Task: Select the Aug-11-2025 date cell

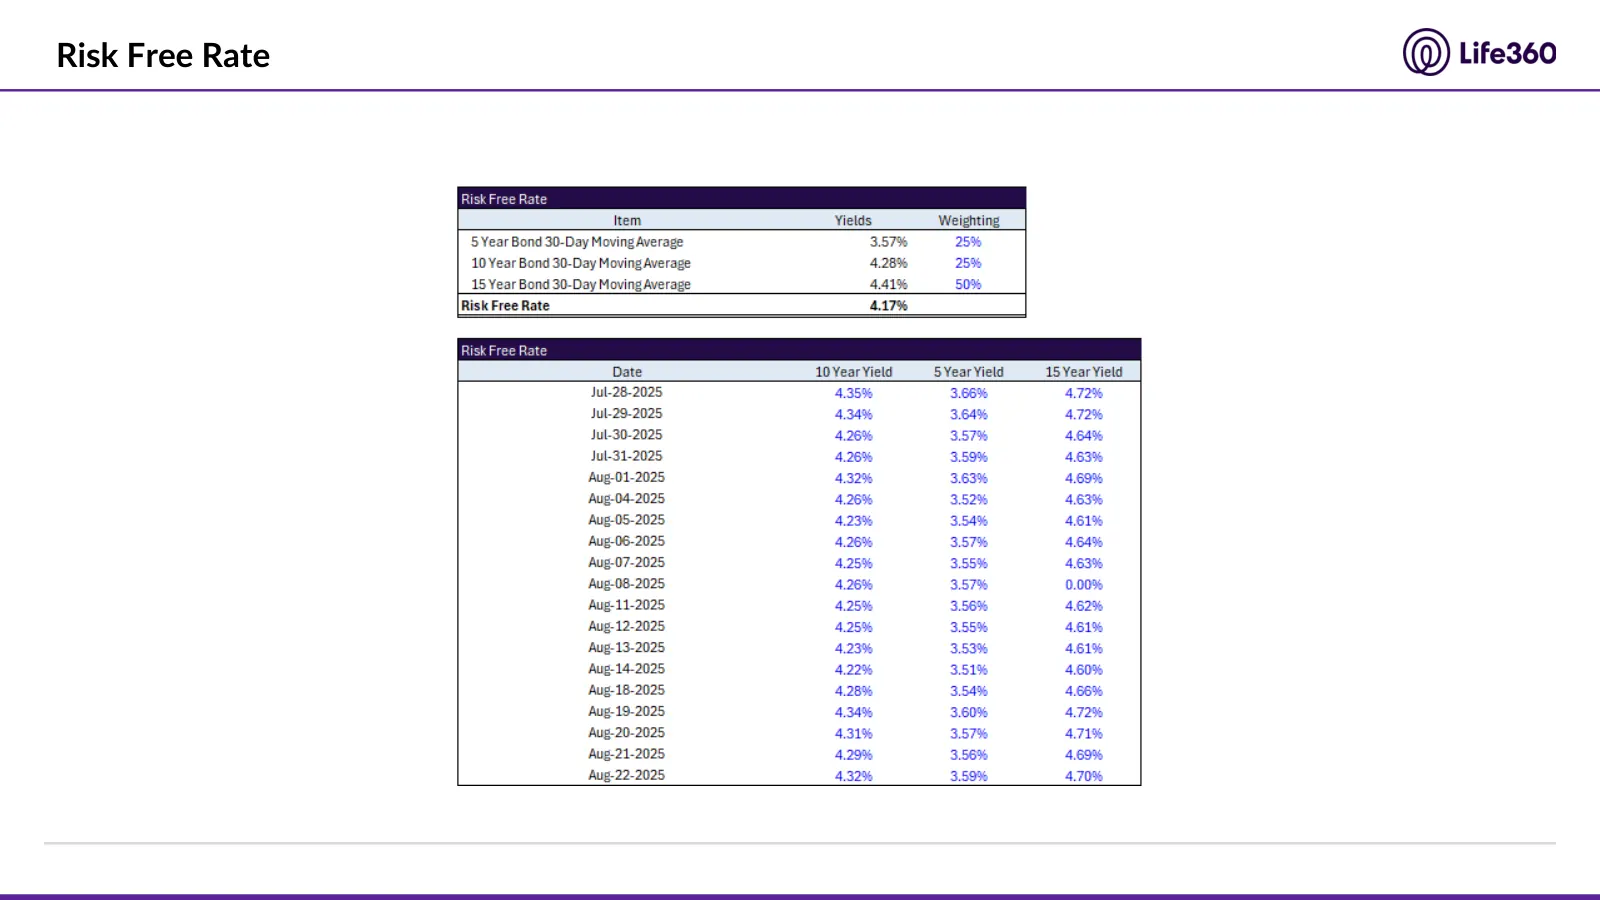Action: point(626,605)
